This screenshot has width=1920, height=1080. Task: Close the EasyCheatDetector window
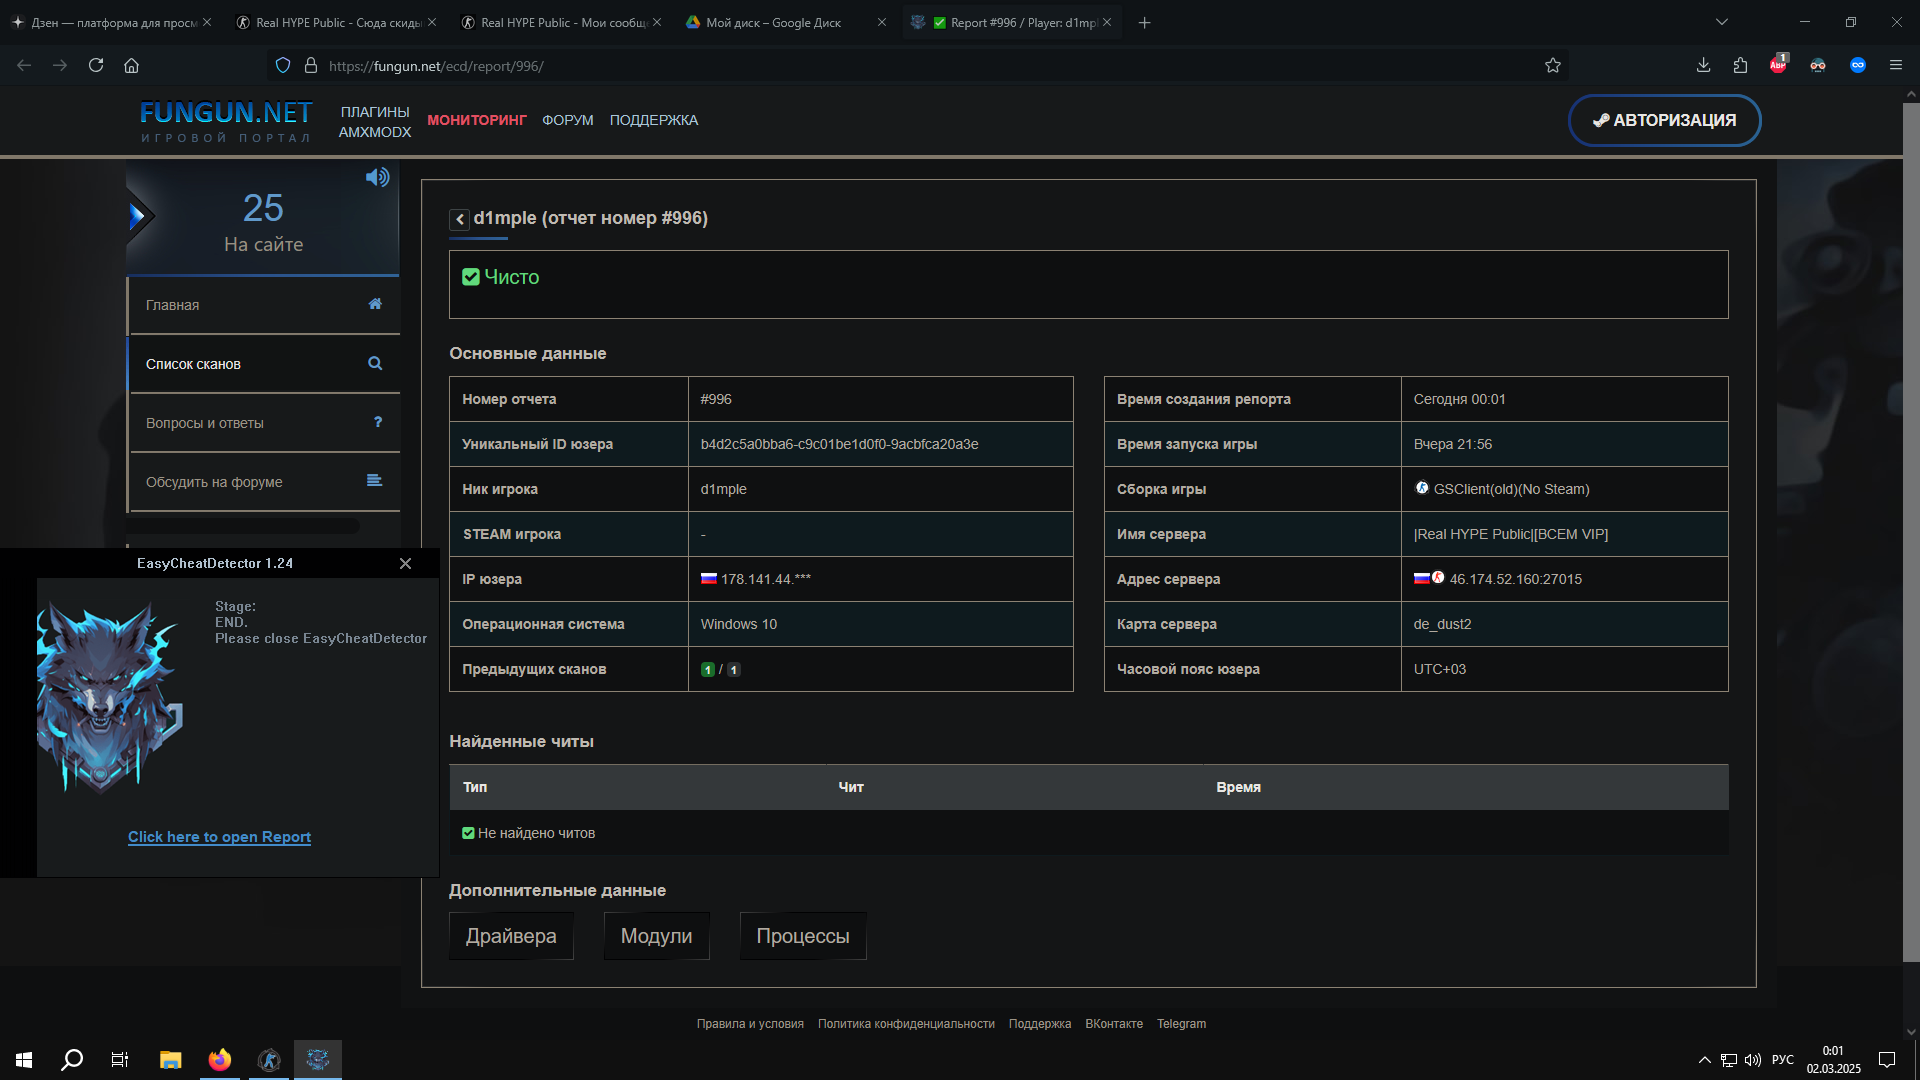pos(405,564)
